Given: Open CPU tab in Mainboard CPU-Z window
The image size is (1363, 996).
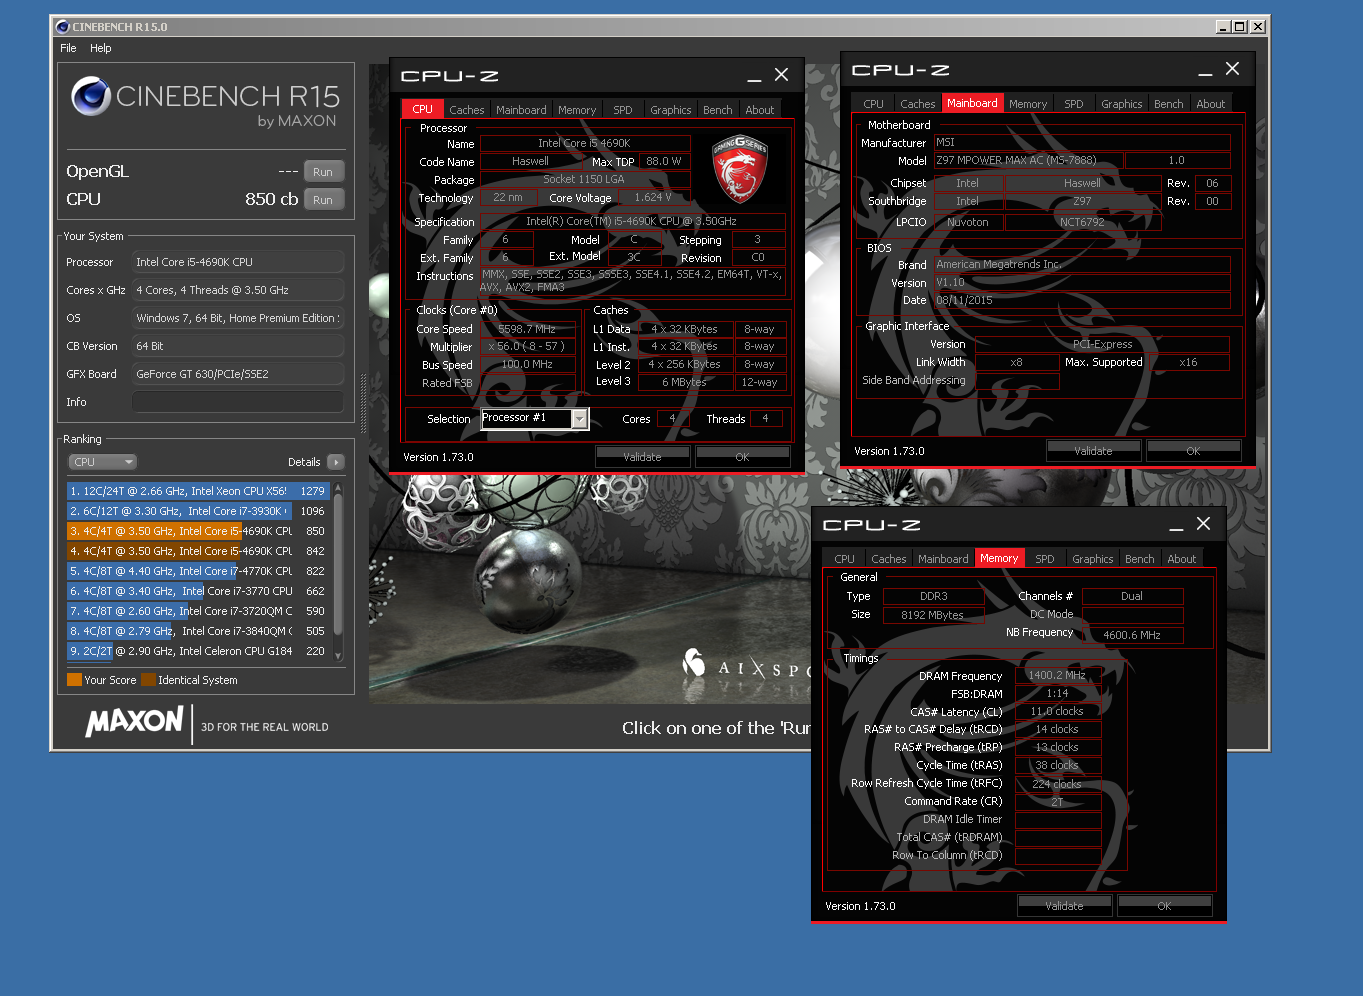Looking at the screenshot, I should tap(873, 104).
